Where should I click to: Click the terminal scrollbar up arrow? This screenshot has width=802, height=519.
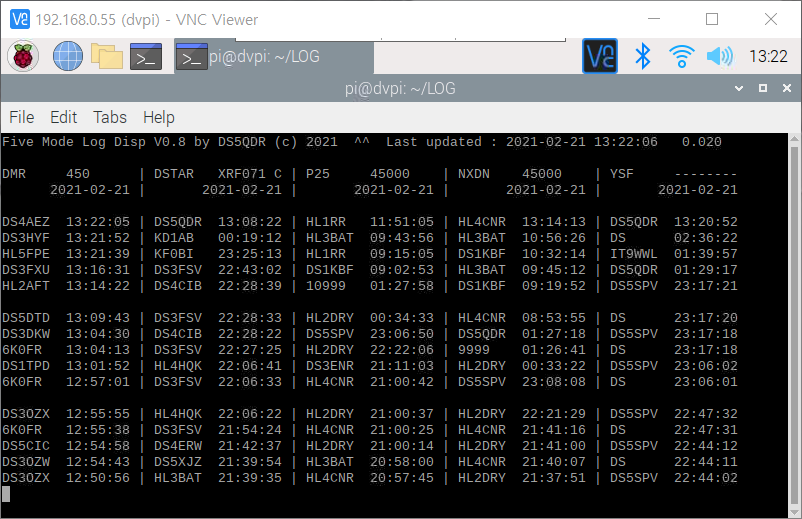tap(794, 139)
